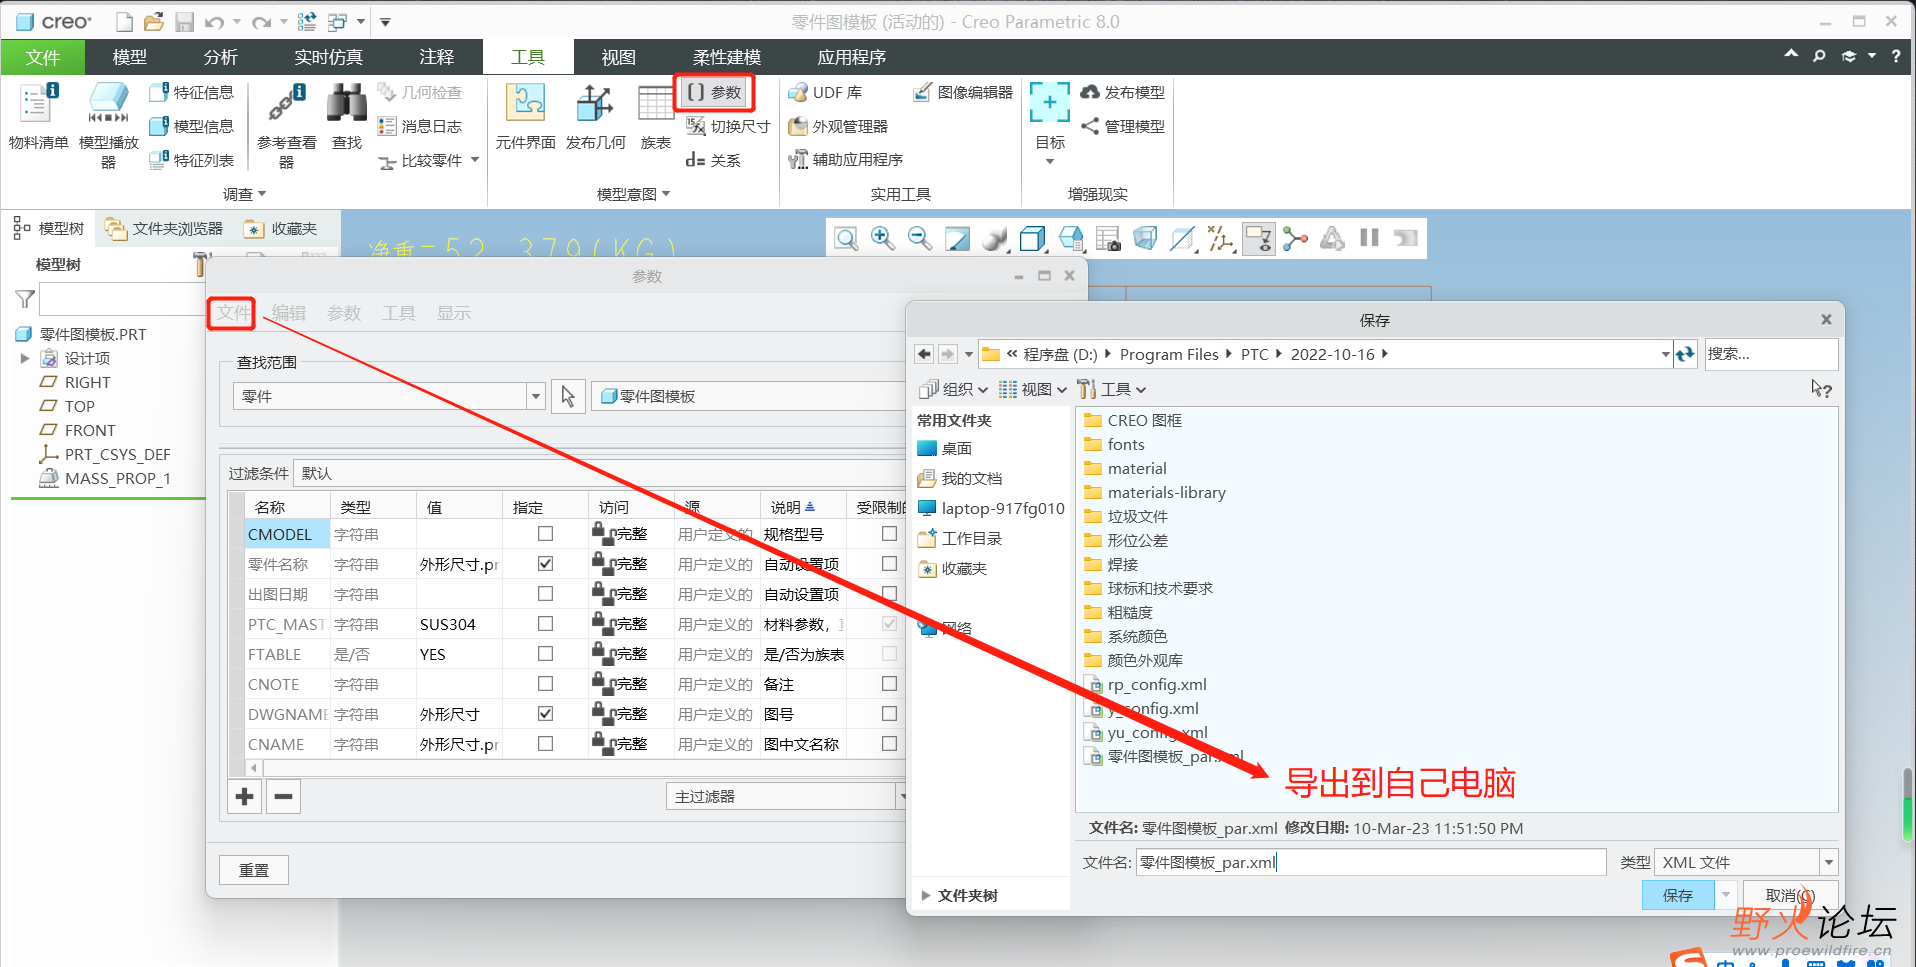Click the 保存 button in Save dialog

click(x=1678, y=895)
